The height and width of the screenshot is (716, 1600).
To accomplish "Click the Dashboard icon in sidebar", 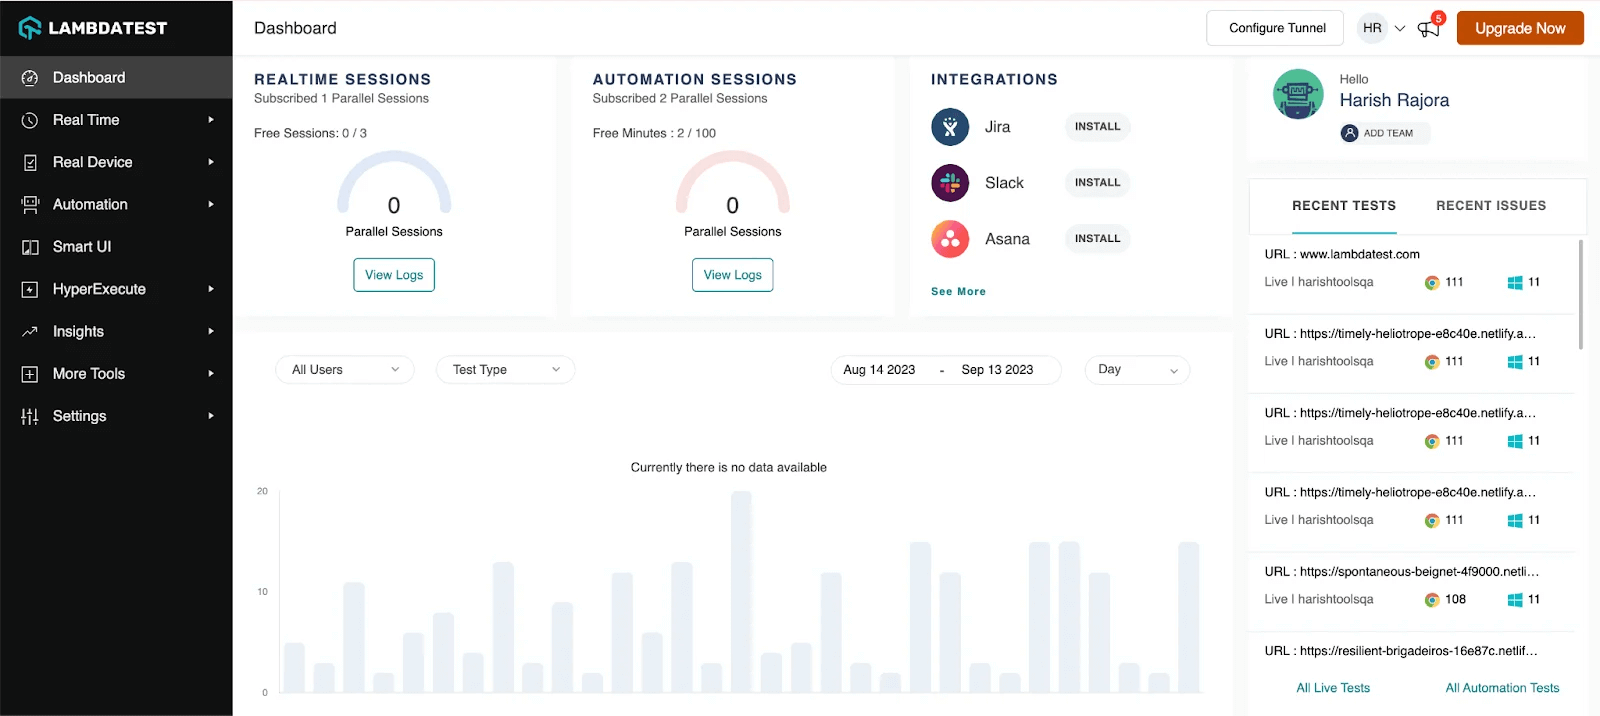I will (x=30, y=78).
